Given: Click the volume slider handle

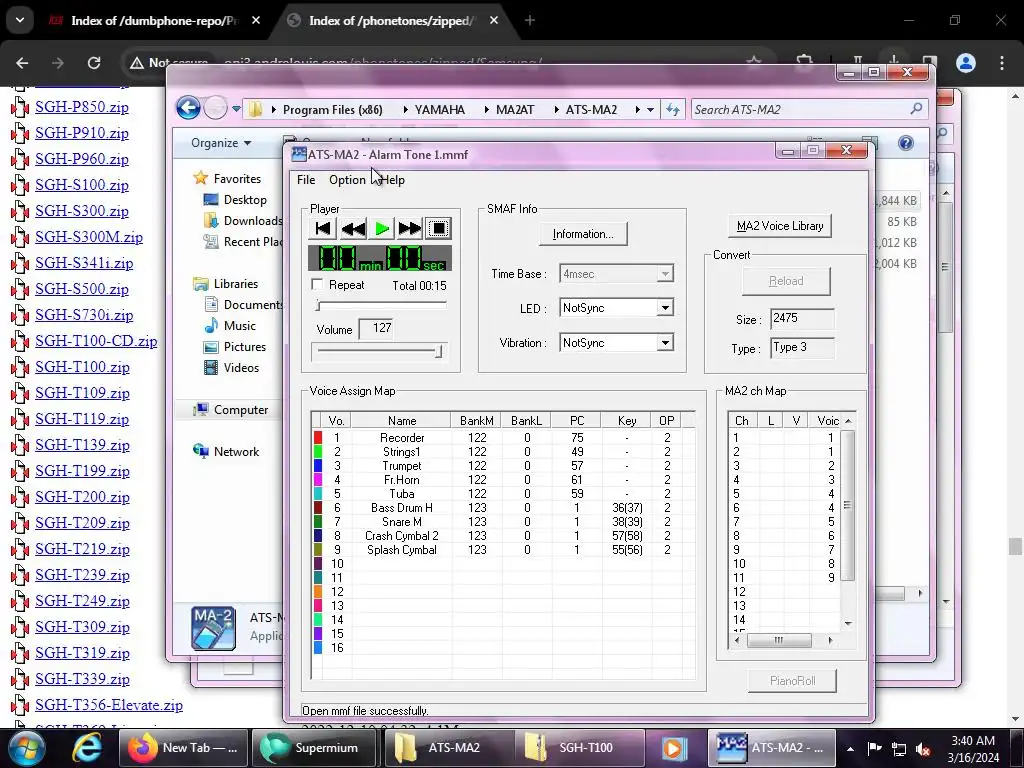Looking at the screenshot, I should coord(439,352).
